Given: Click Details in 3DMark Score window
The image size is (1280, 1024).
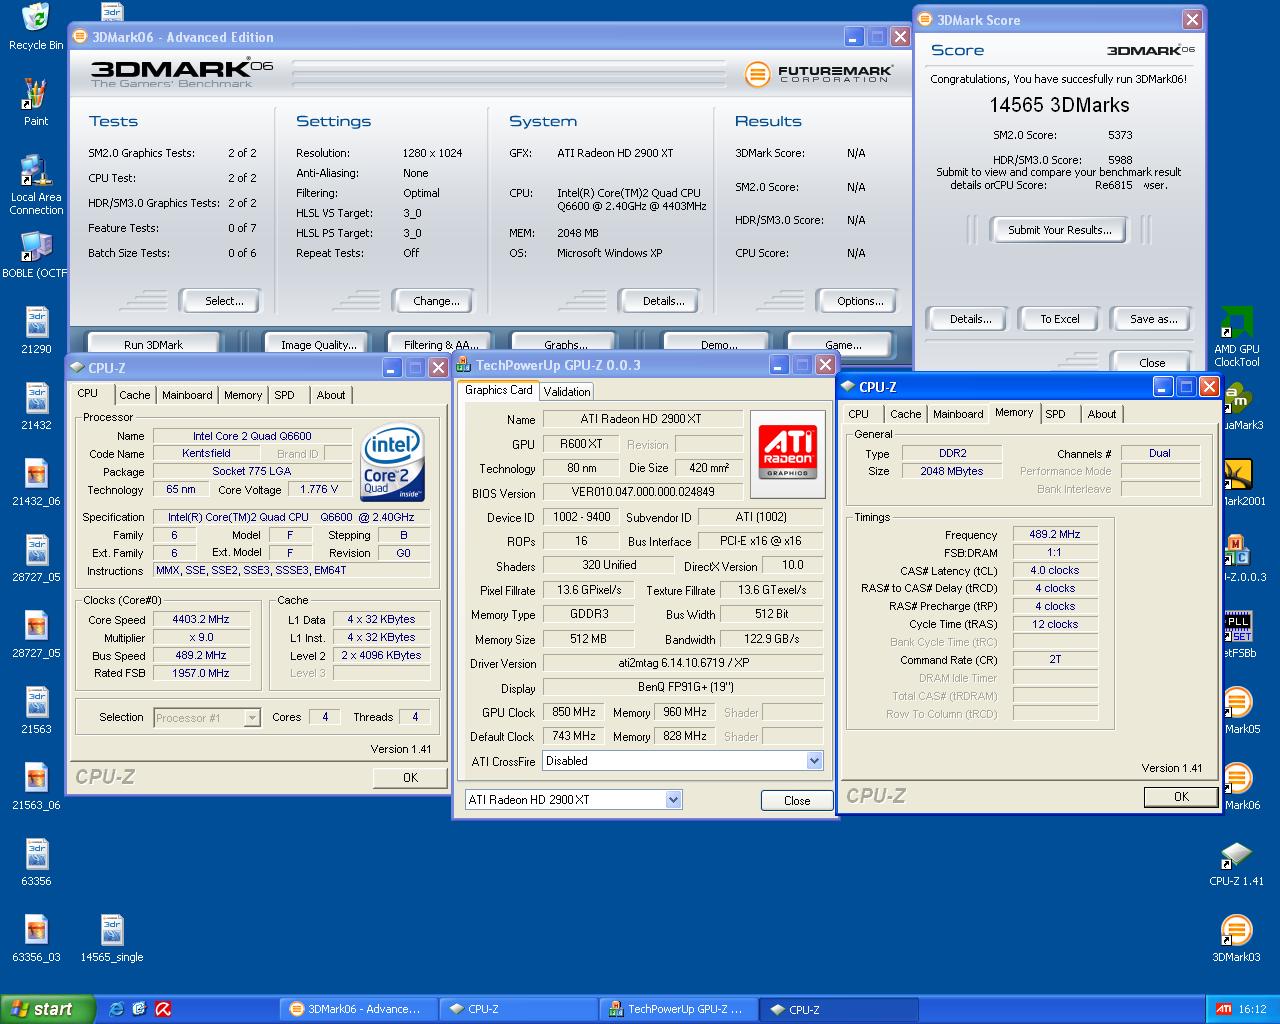Looking at the screenshot, I should click(970, 319).
